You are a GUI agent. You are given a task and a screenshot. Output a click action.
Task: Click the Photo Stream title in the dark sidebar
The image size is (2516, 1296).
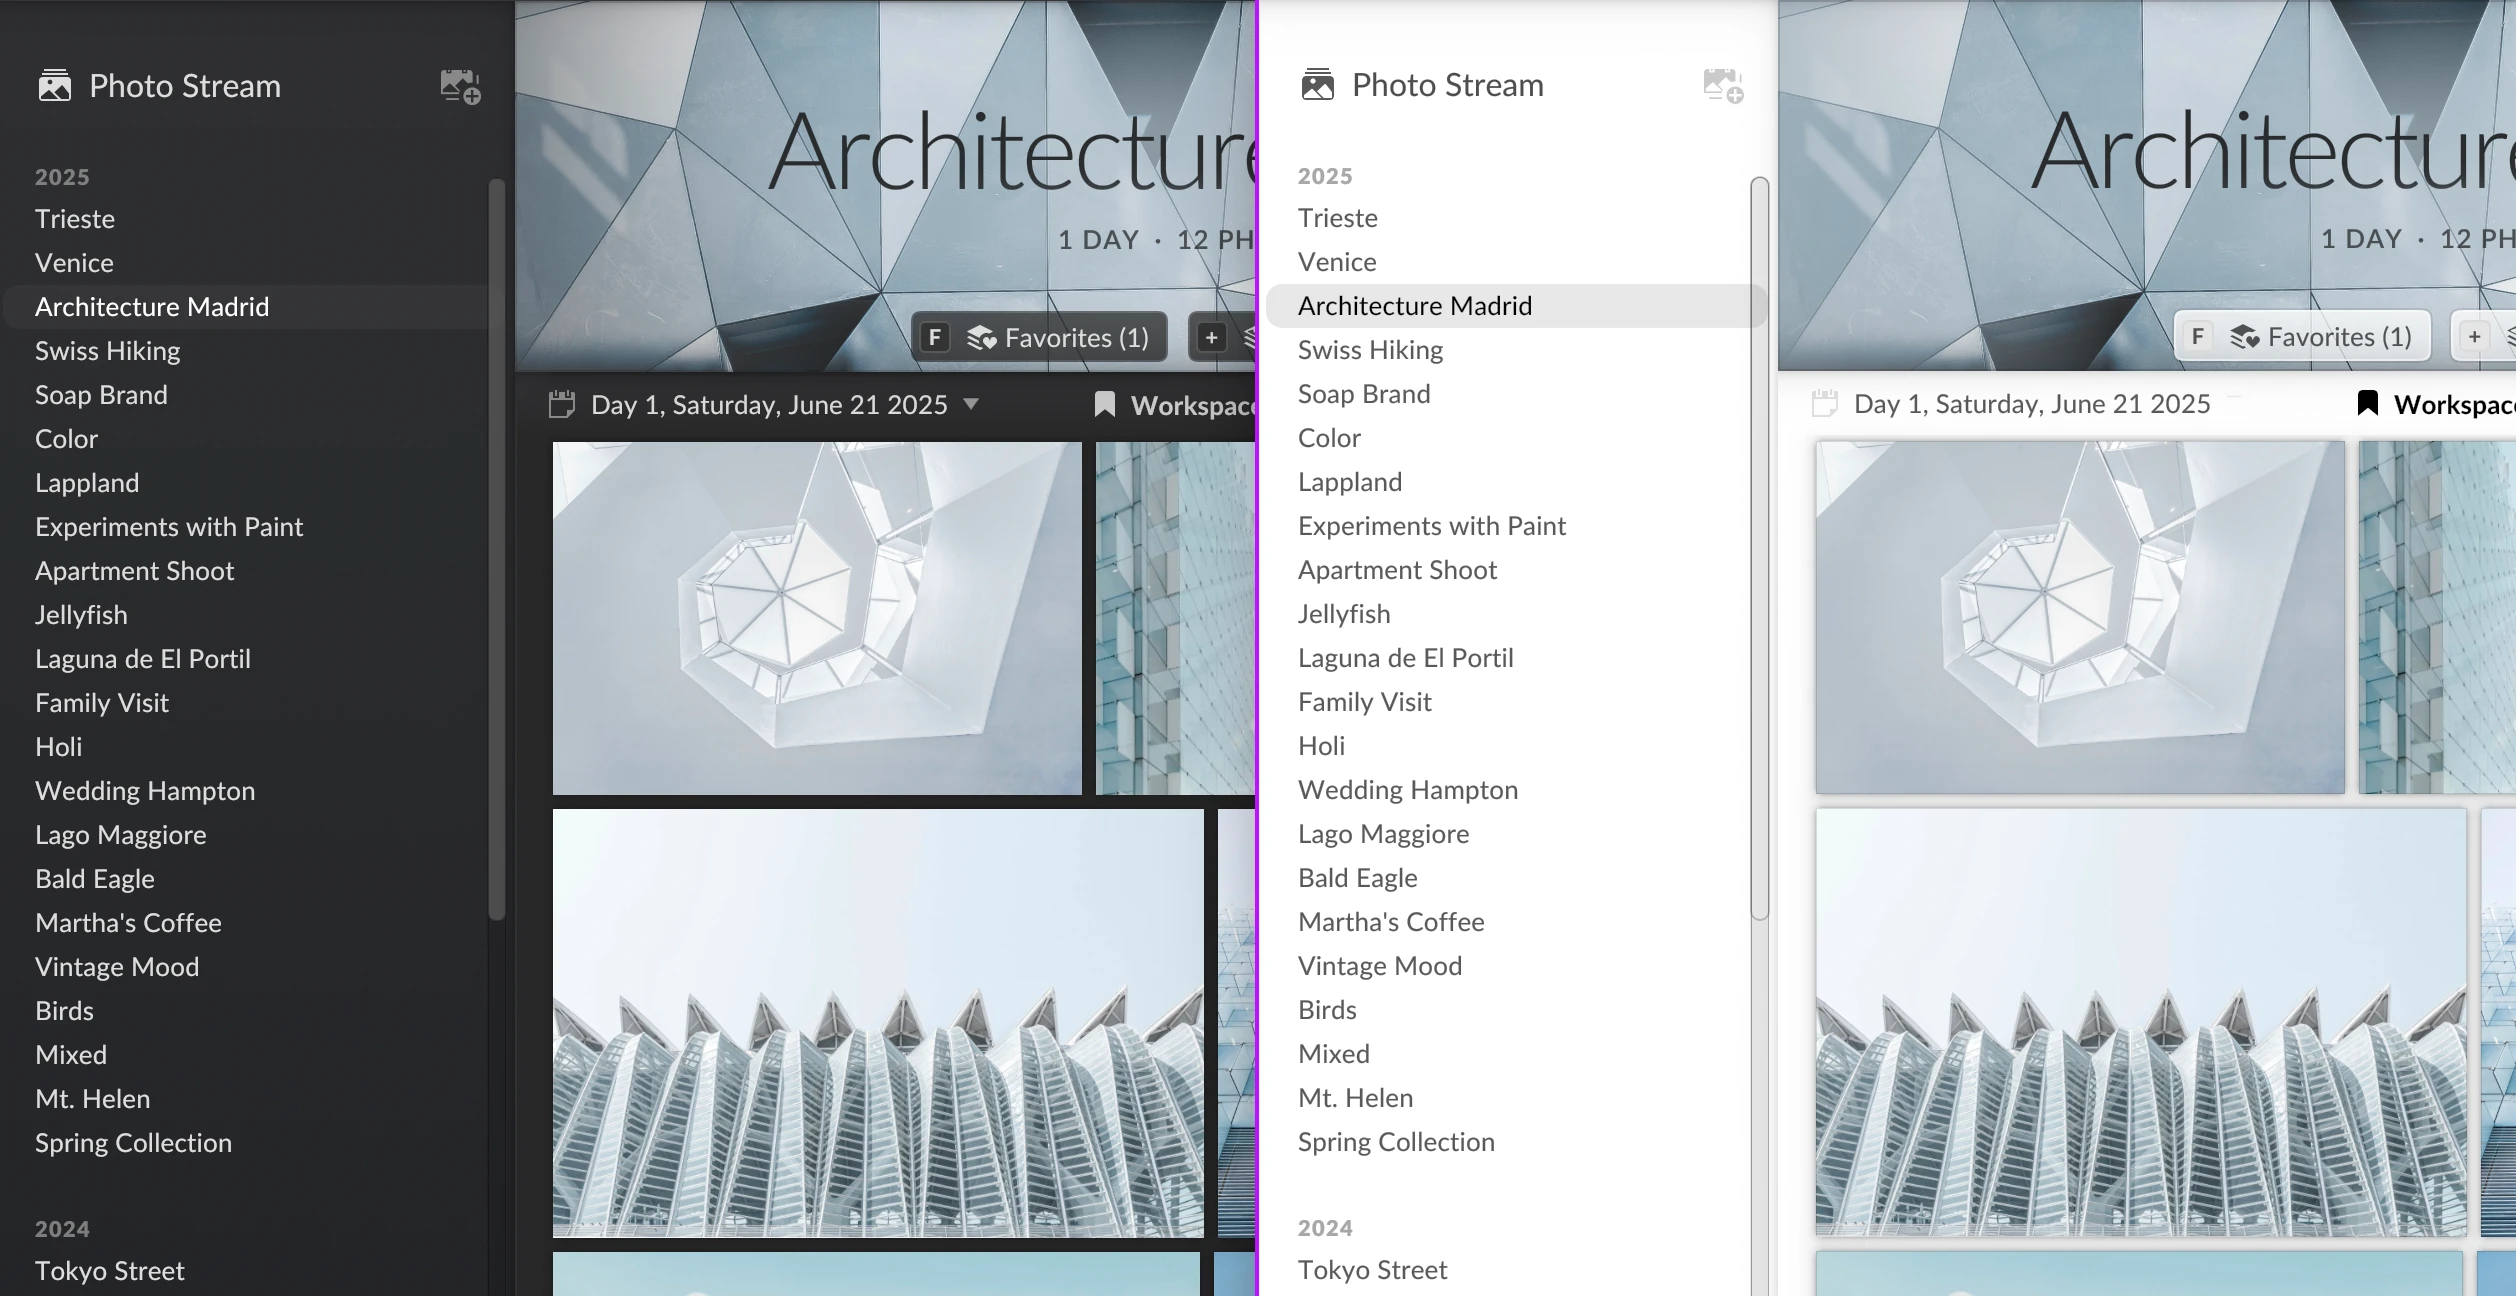pyautogui.click(x=185, y=86)
